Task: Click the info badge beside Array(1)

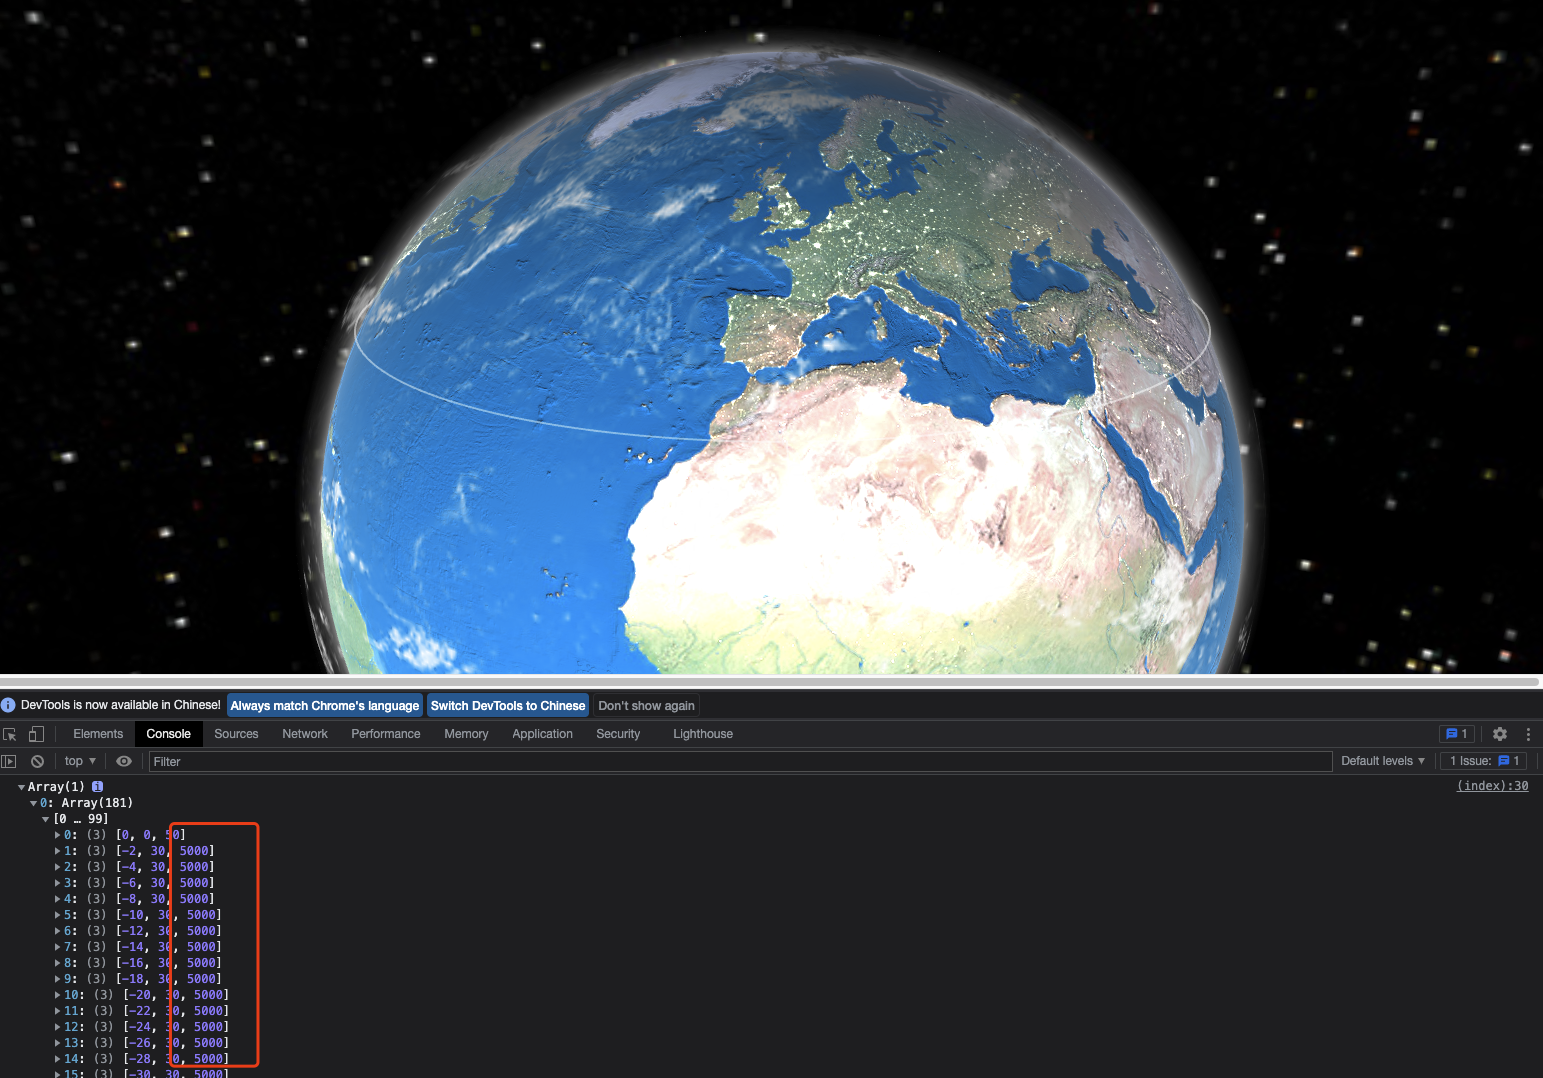Action: pyautogui.click(x=98, y=787)
